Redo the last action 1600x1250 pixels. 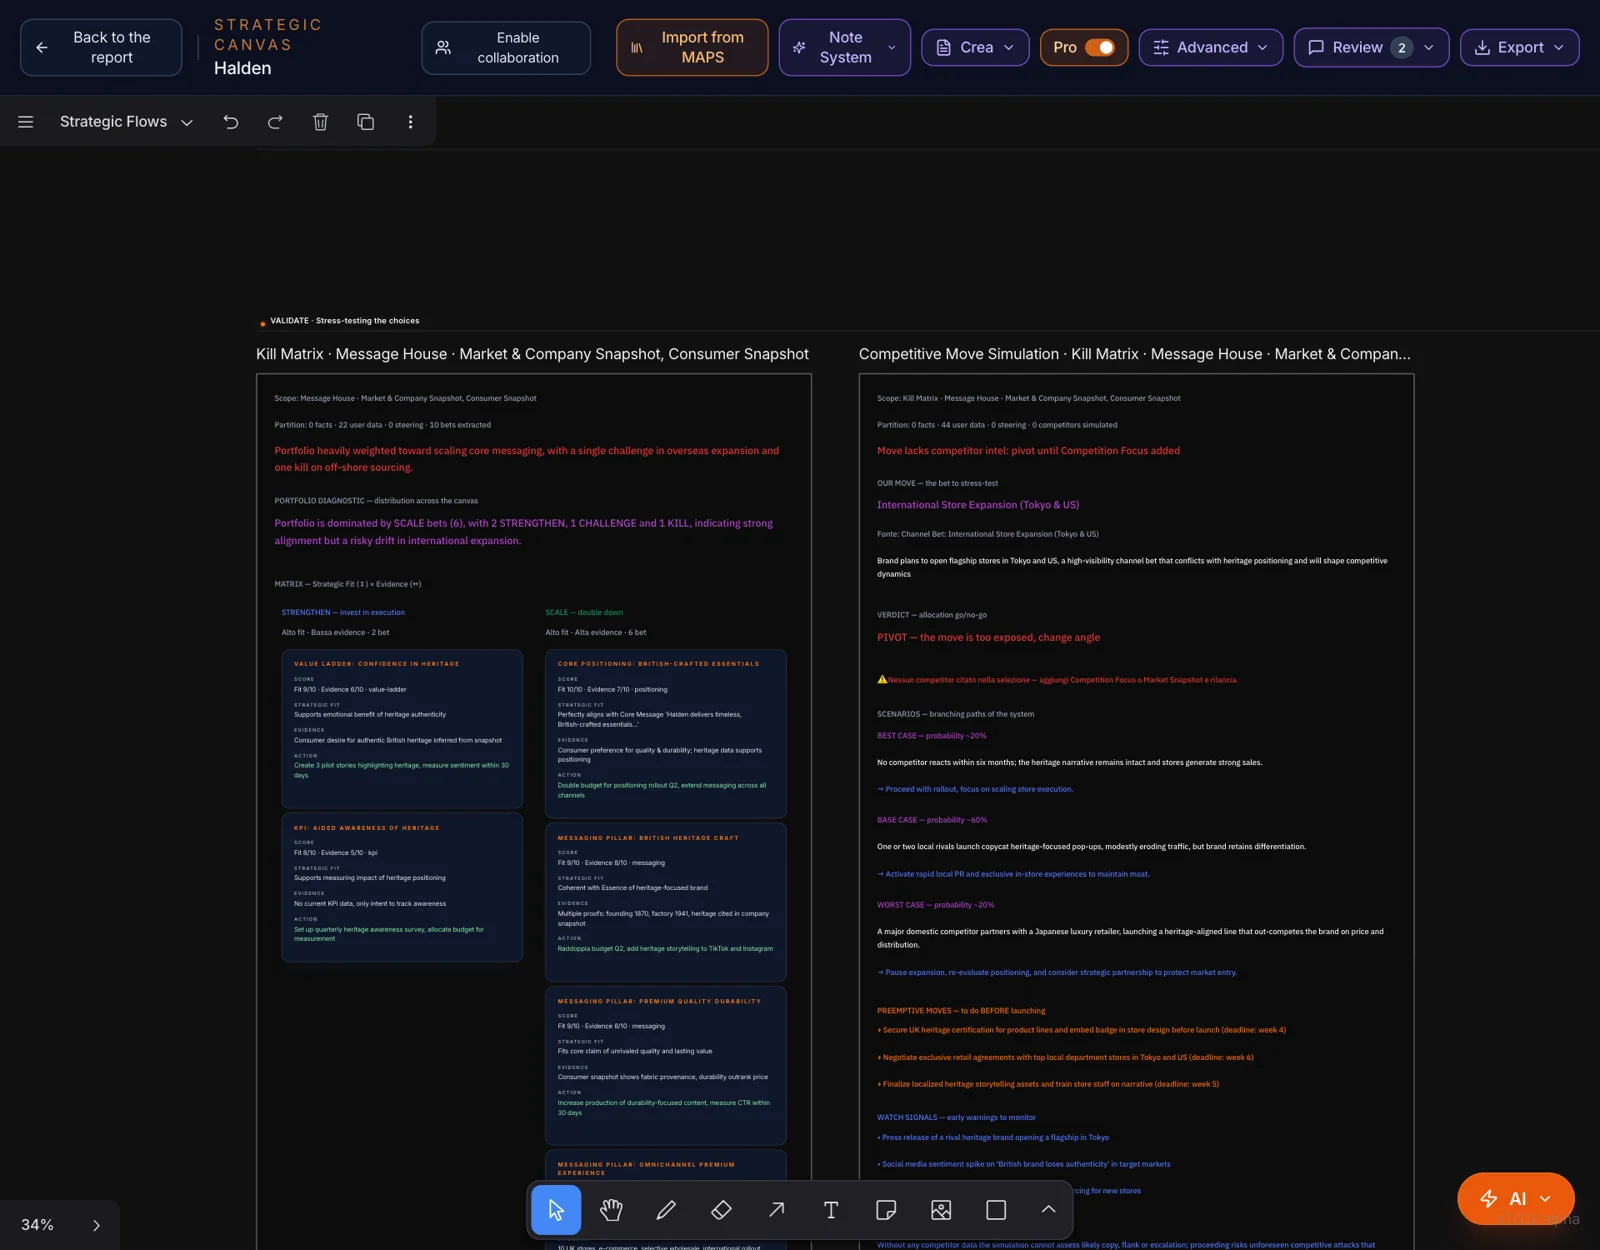275,122
